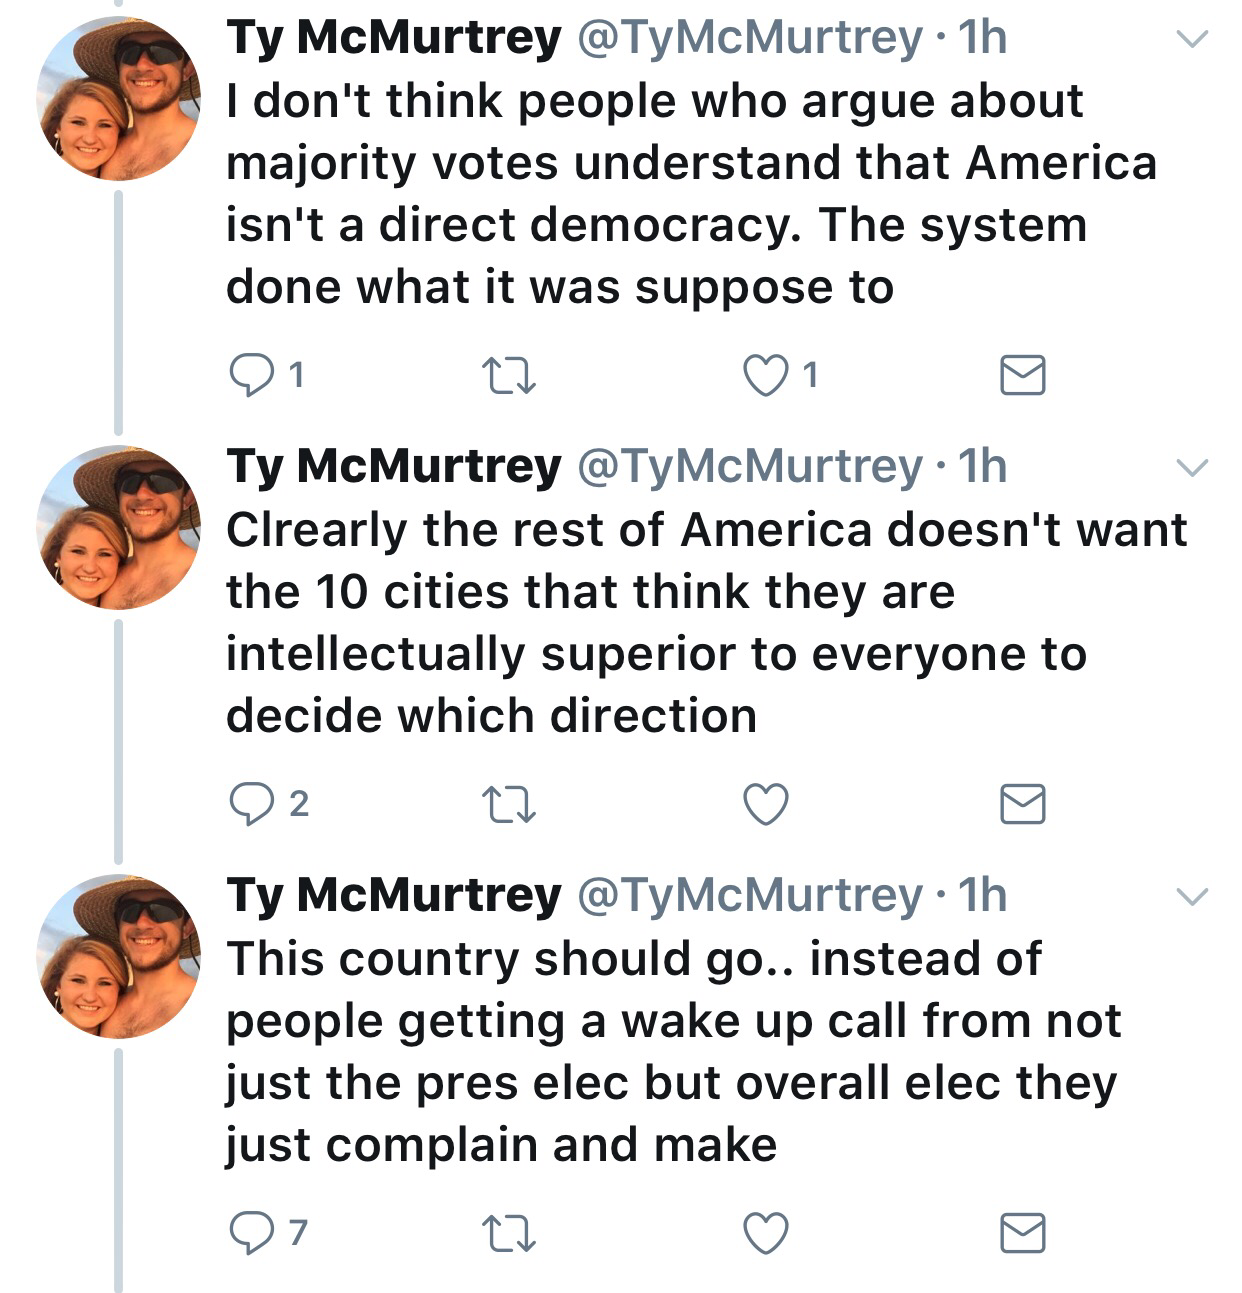Open the chevron menu on the third tweet
Image resolution: width=1242 pixels, height=1293 pixels.
[1191, 897]
